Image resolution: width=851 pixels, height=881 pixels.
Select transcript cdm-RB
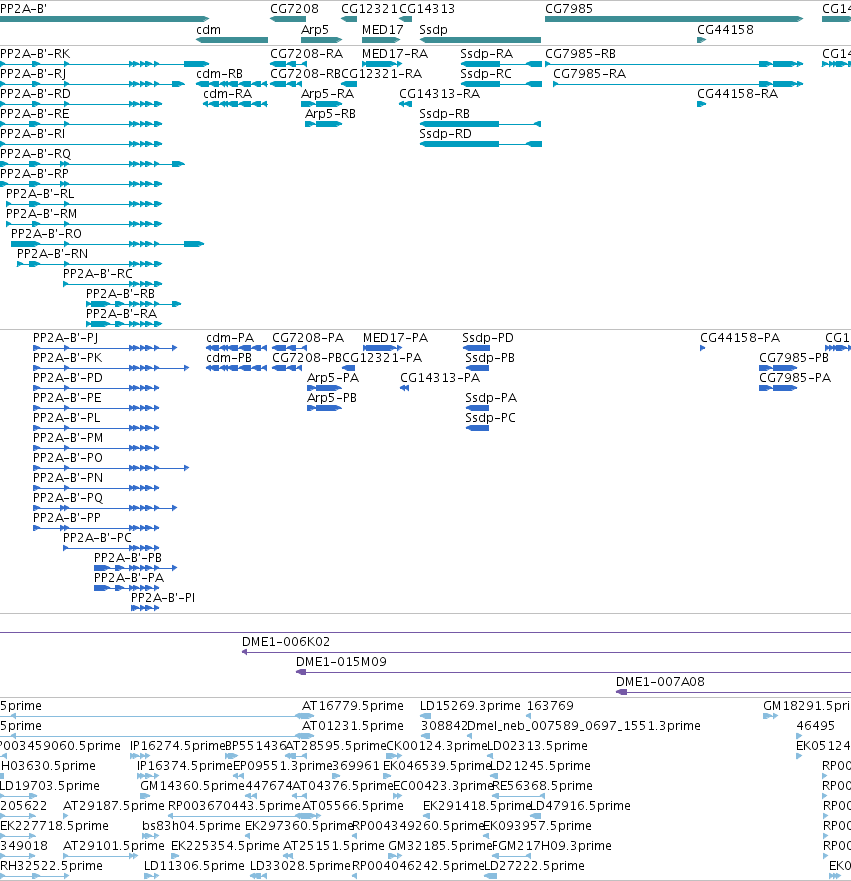coord(232,84)
